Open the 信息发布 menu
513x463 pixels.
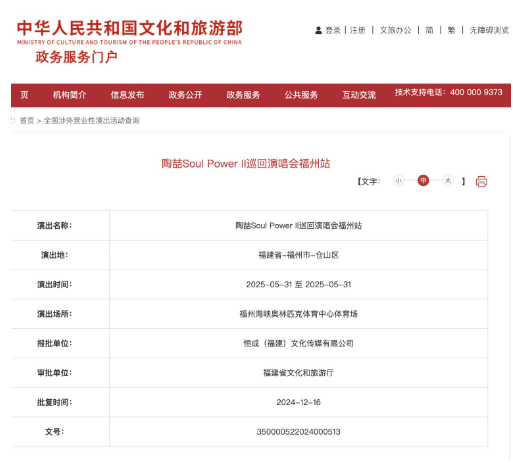tap(127, 95)
